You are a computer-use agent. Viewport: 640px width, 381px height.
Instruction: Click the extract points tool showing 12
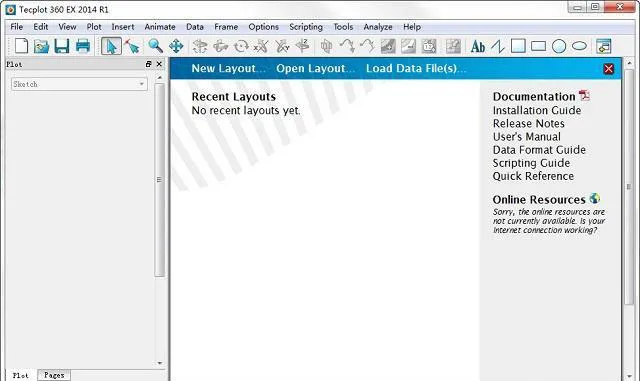click(x=429, y=46)
